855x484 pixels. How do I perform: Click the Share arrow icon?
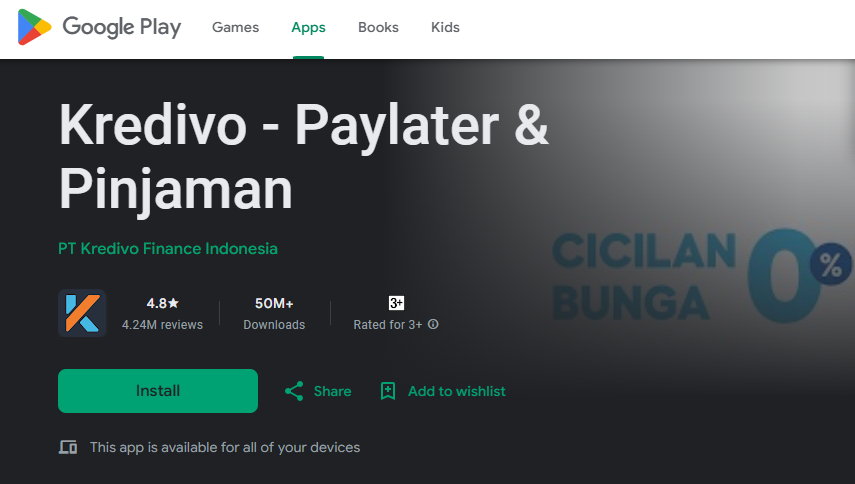pyautogui.click(x=294, y=391)
